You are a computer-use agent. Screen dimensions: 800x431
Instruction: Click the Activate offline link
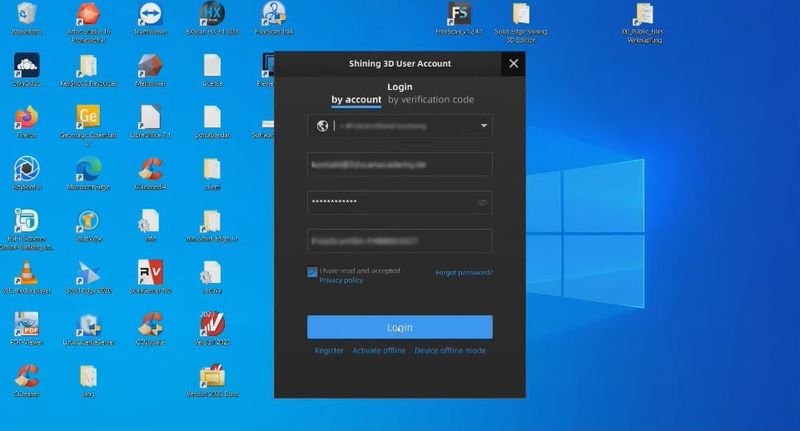click(379, 351)
